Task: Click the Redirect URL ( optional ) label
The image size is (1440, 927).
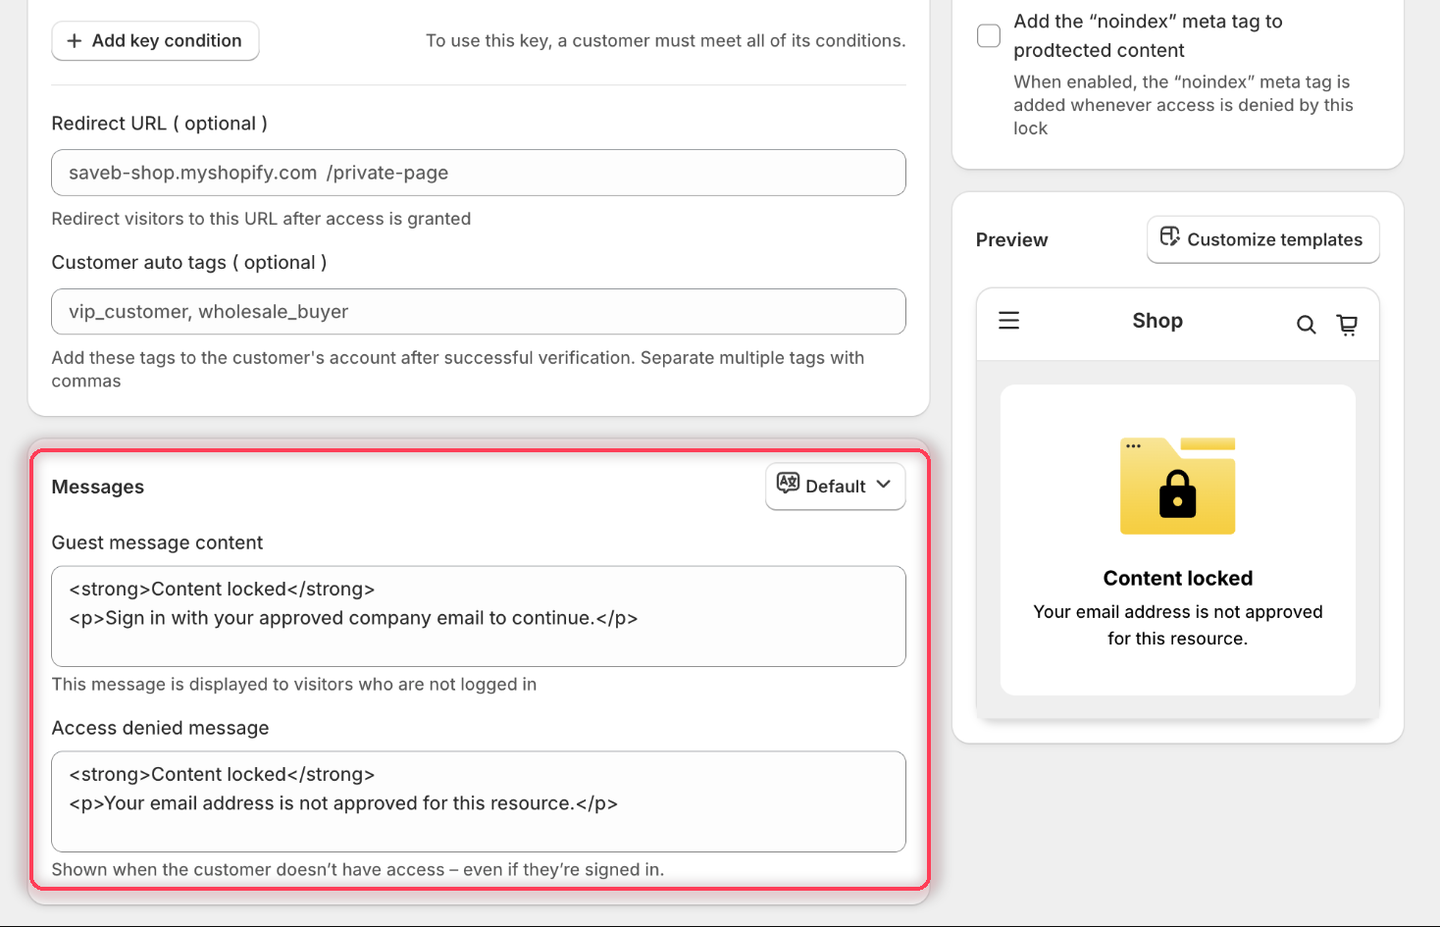Action: tap(159, 123)
